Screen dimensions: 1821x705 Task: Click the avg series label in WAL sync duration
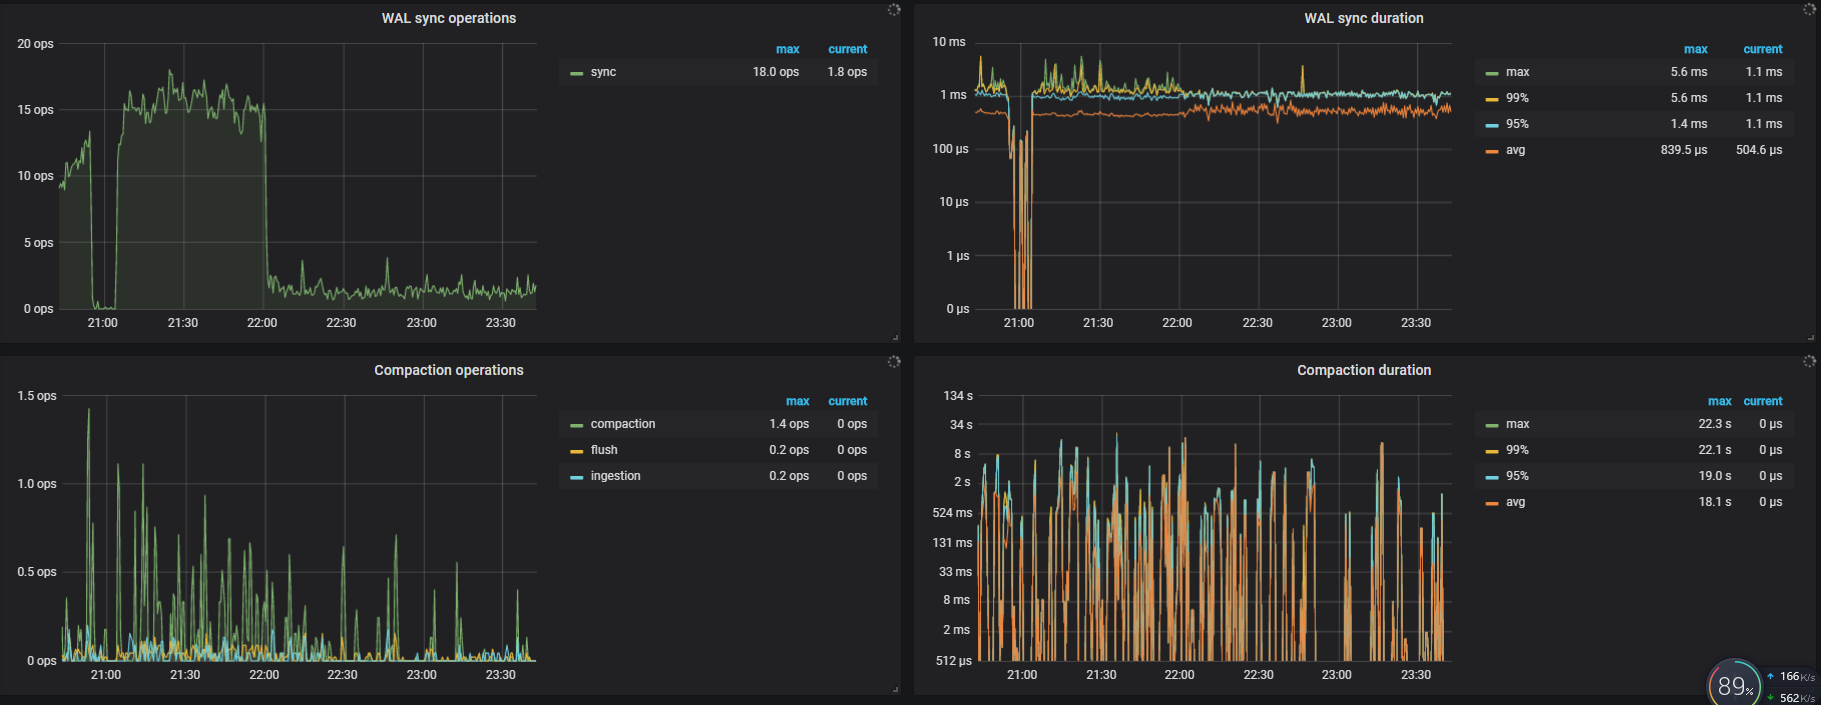pyautogui.click(x=1515, y=150)
